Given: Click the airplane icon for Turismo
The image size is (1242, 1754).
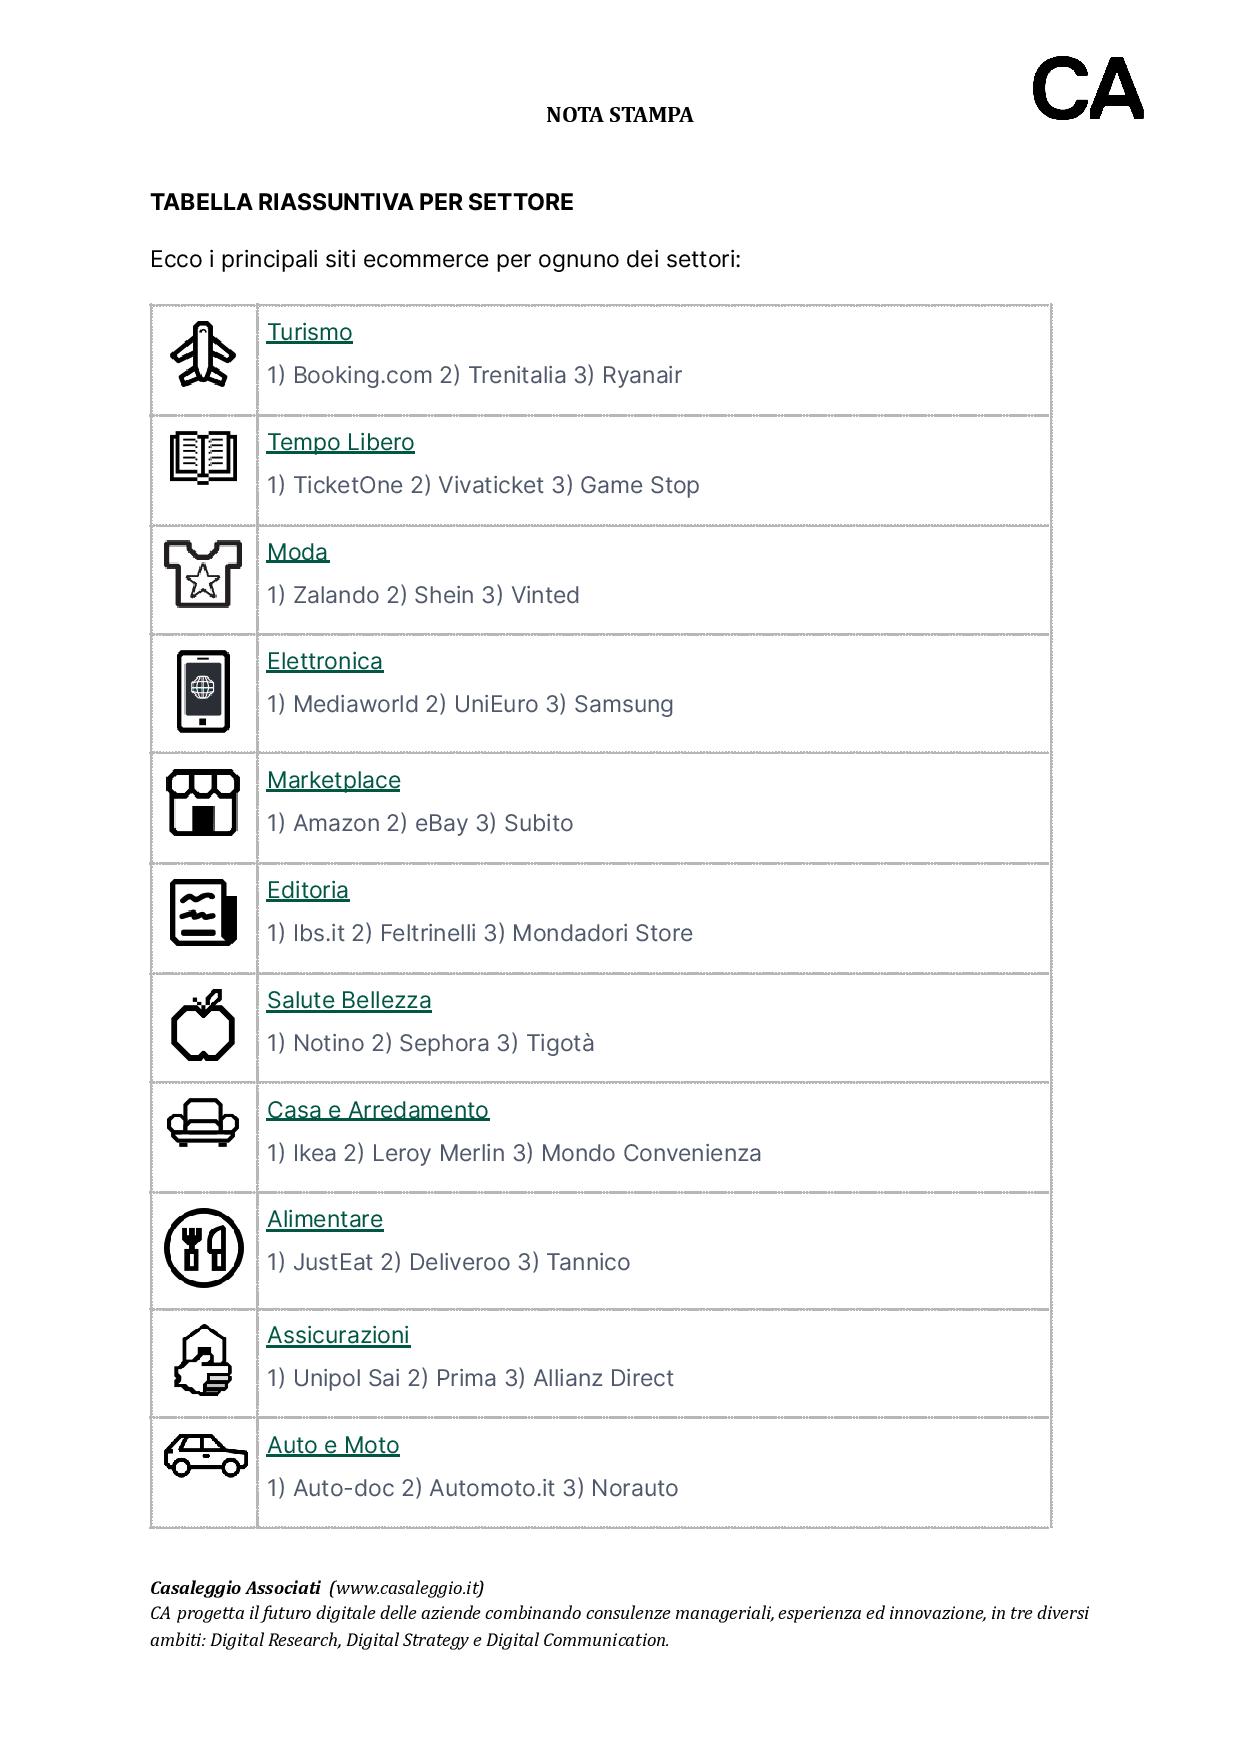Looking at the screenshot, I should [x=203, y=354].
